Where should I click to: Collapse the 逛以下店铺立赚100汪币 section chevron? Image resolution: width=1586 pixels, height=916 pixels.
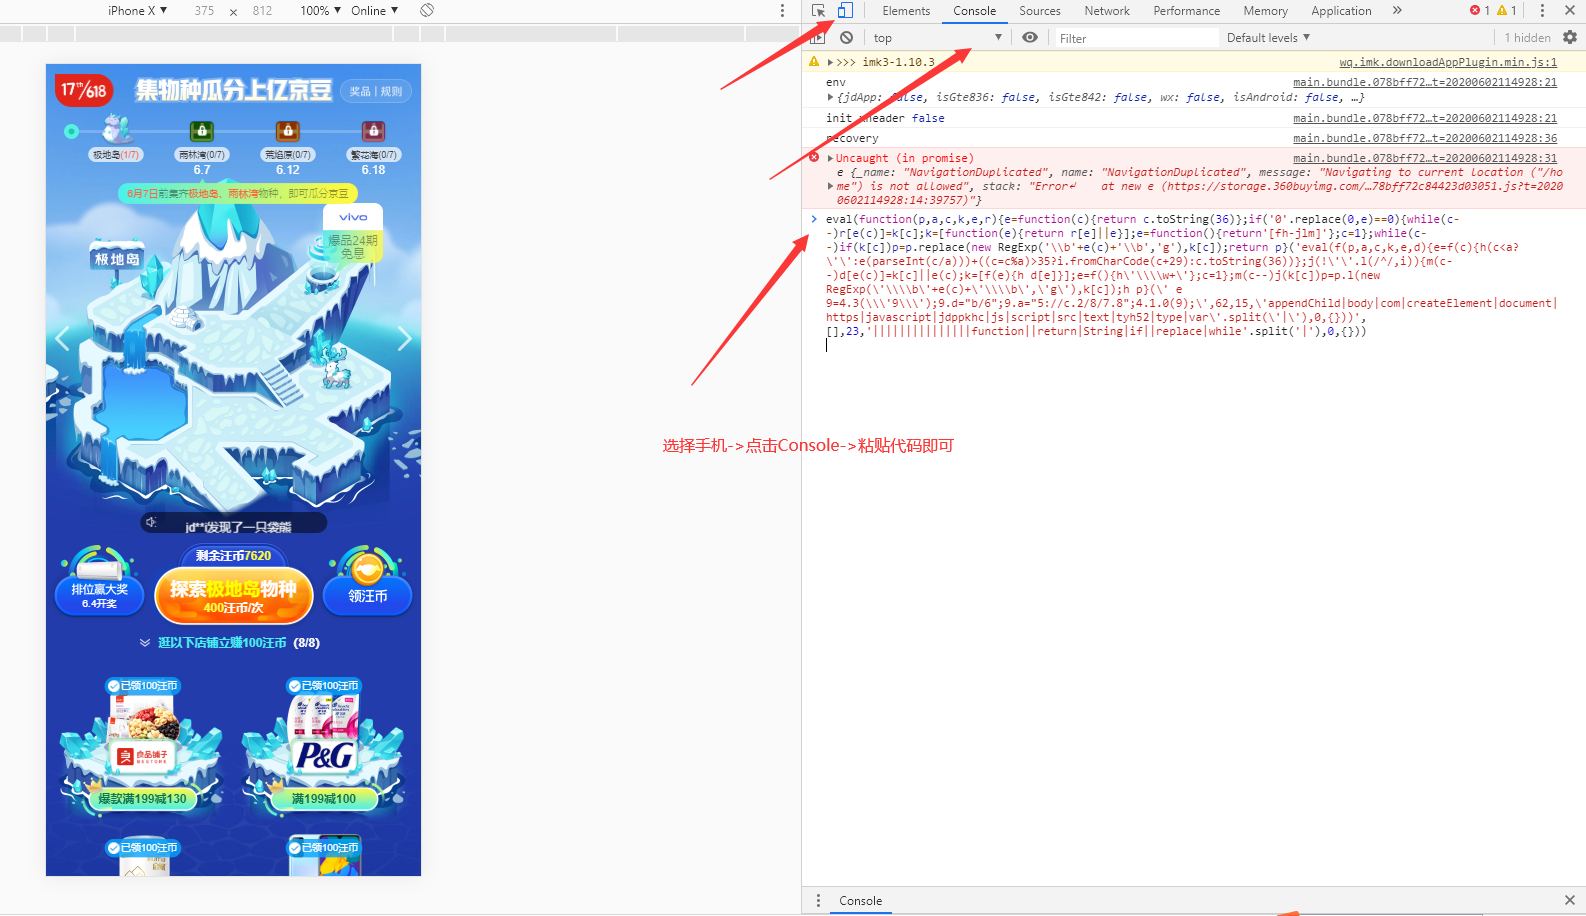click(x=145, y=643)
